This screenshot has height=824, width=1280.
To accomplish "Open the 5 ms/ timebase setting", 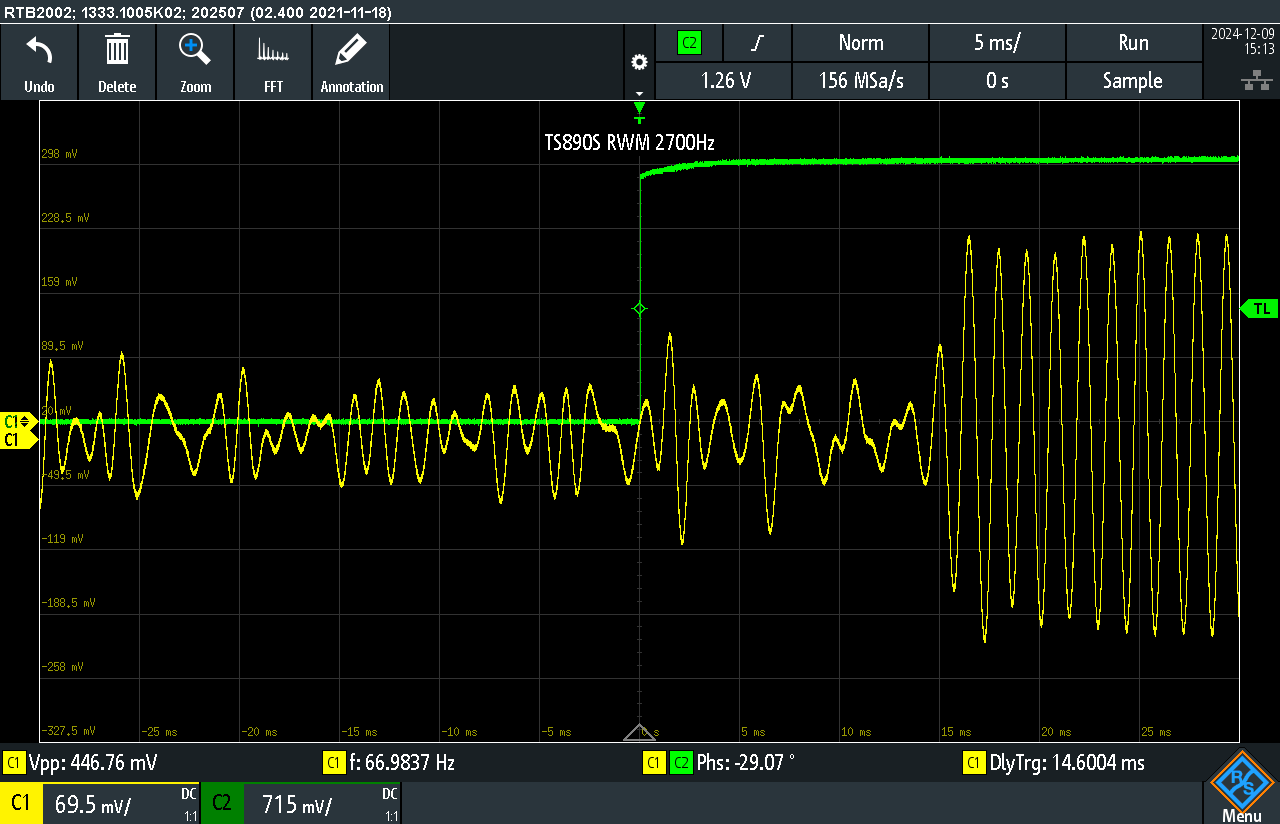I will point(997,43).
